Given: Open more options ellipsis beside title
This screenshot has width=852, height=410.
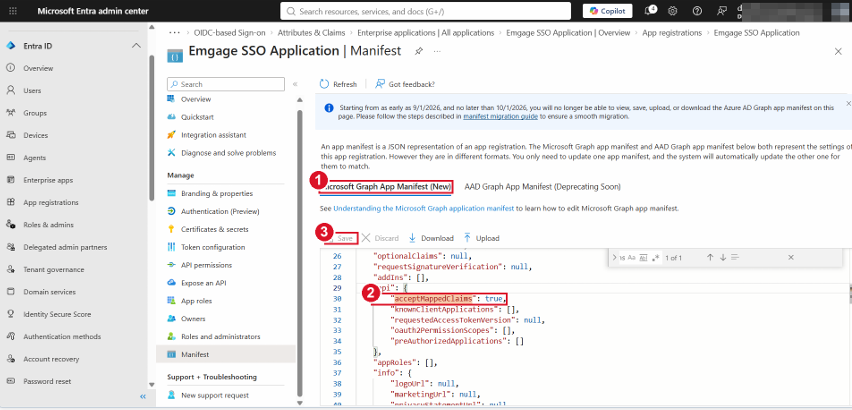Looking at the screenshot, I should point(437,51).
